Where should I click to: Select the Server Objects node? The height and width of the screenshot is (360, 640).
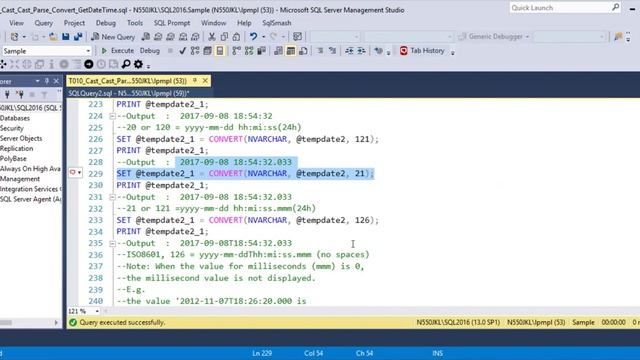click(21, 138)
